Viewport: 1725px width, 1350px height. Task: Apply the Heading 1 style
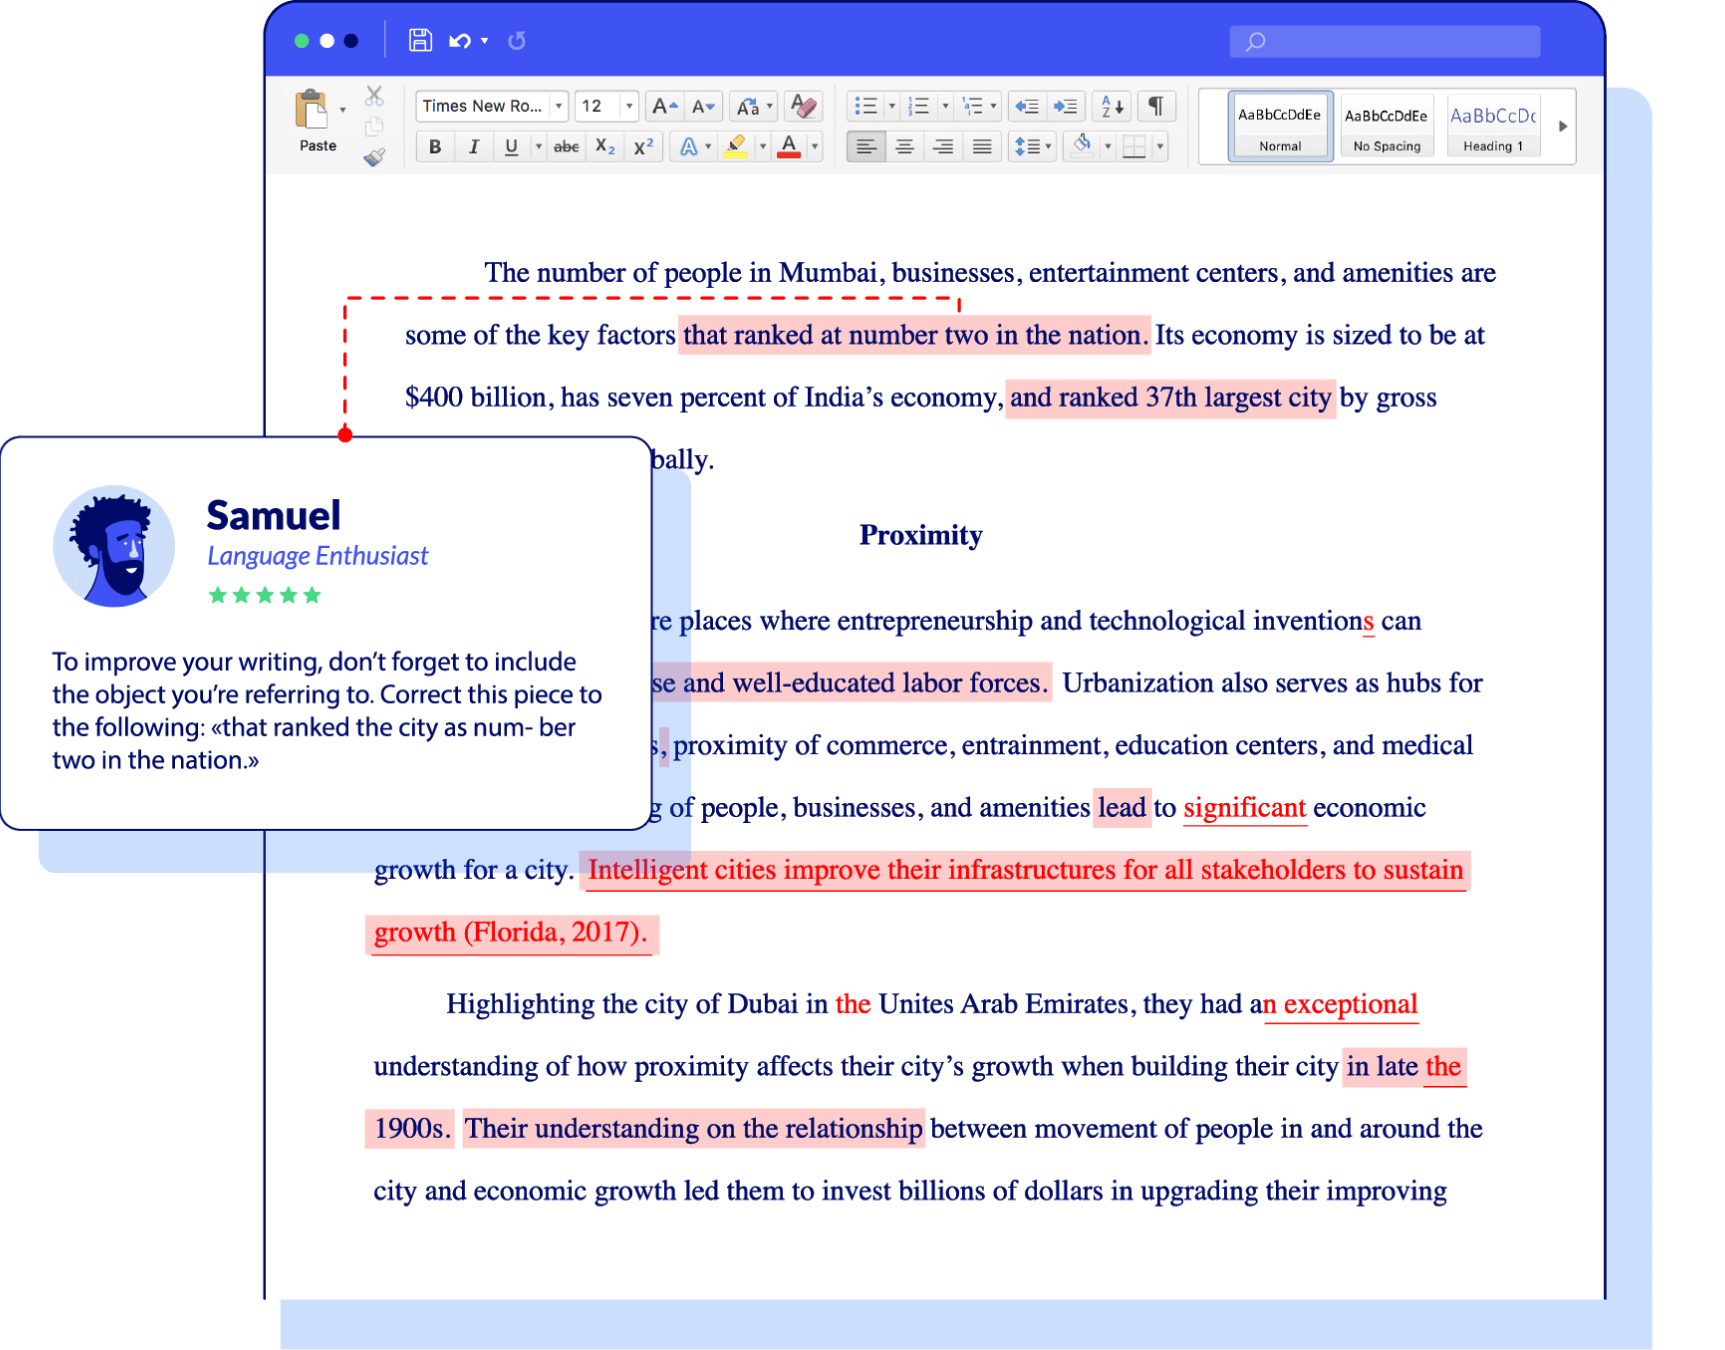[1493, 126]
